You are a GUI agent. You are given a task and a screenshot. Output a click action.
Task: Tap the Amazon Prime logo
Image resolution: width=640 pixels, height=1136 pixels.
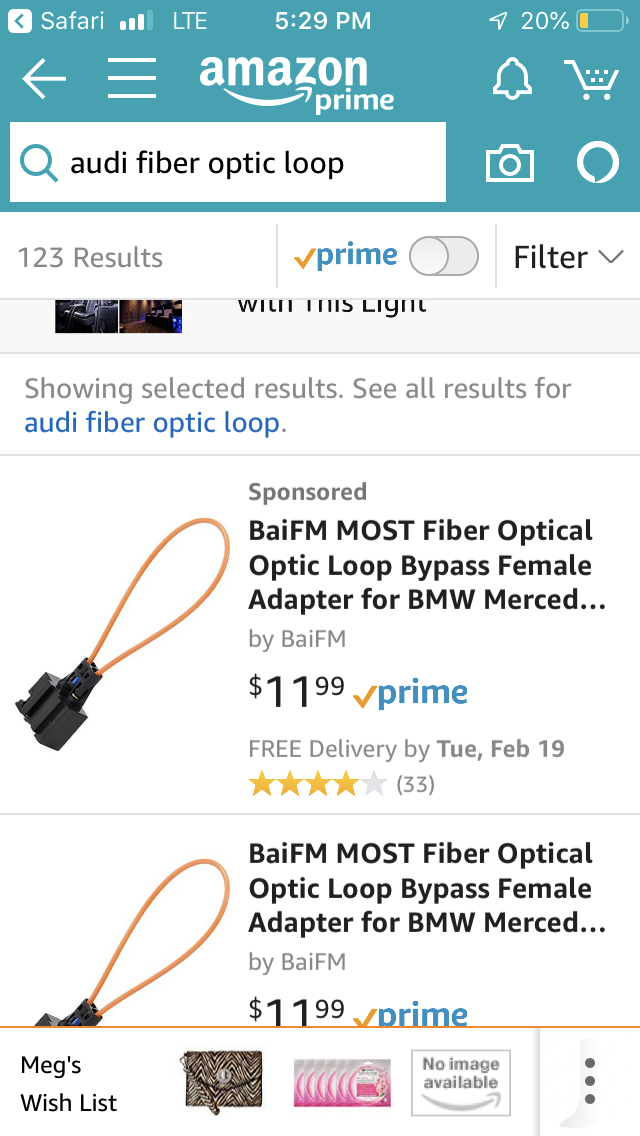296,82
